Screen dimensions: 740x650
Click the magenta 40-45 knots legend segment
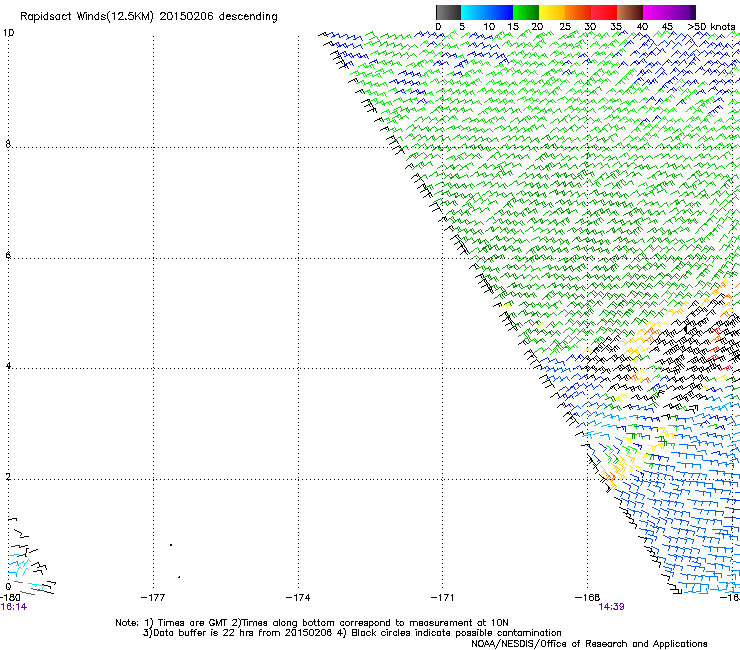656,12
